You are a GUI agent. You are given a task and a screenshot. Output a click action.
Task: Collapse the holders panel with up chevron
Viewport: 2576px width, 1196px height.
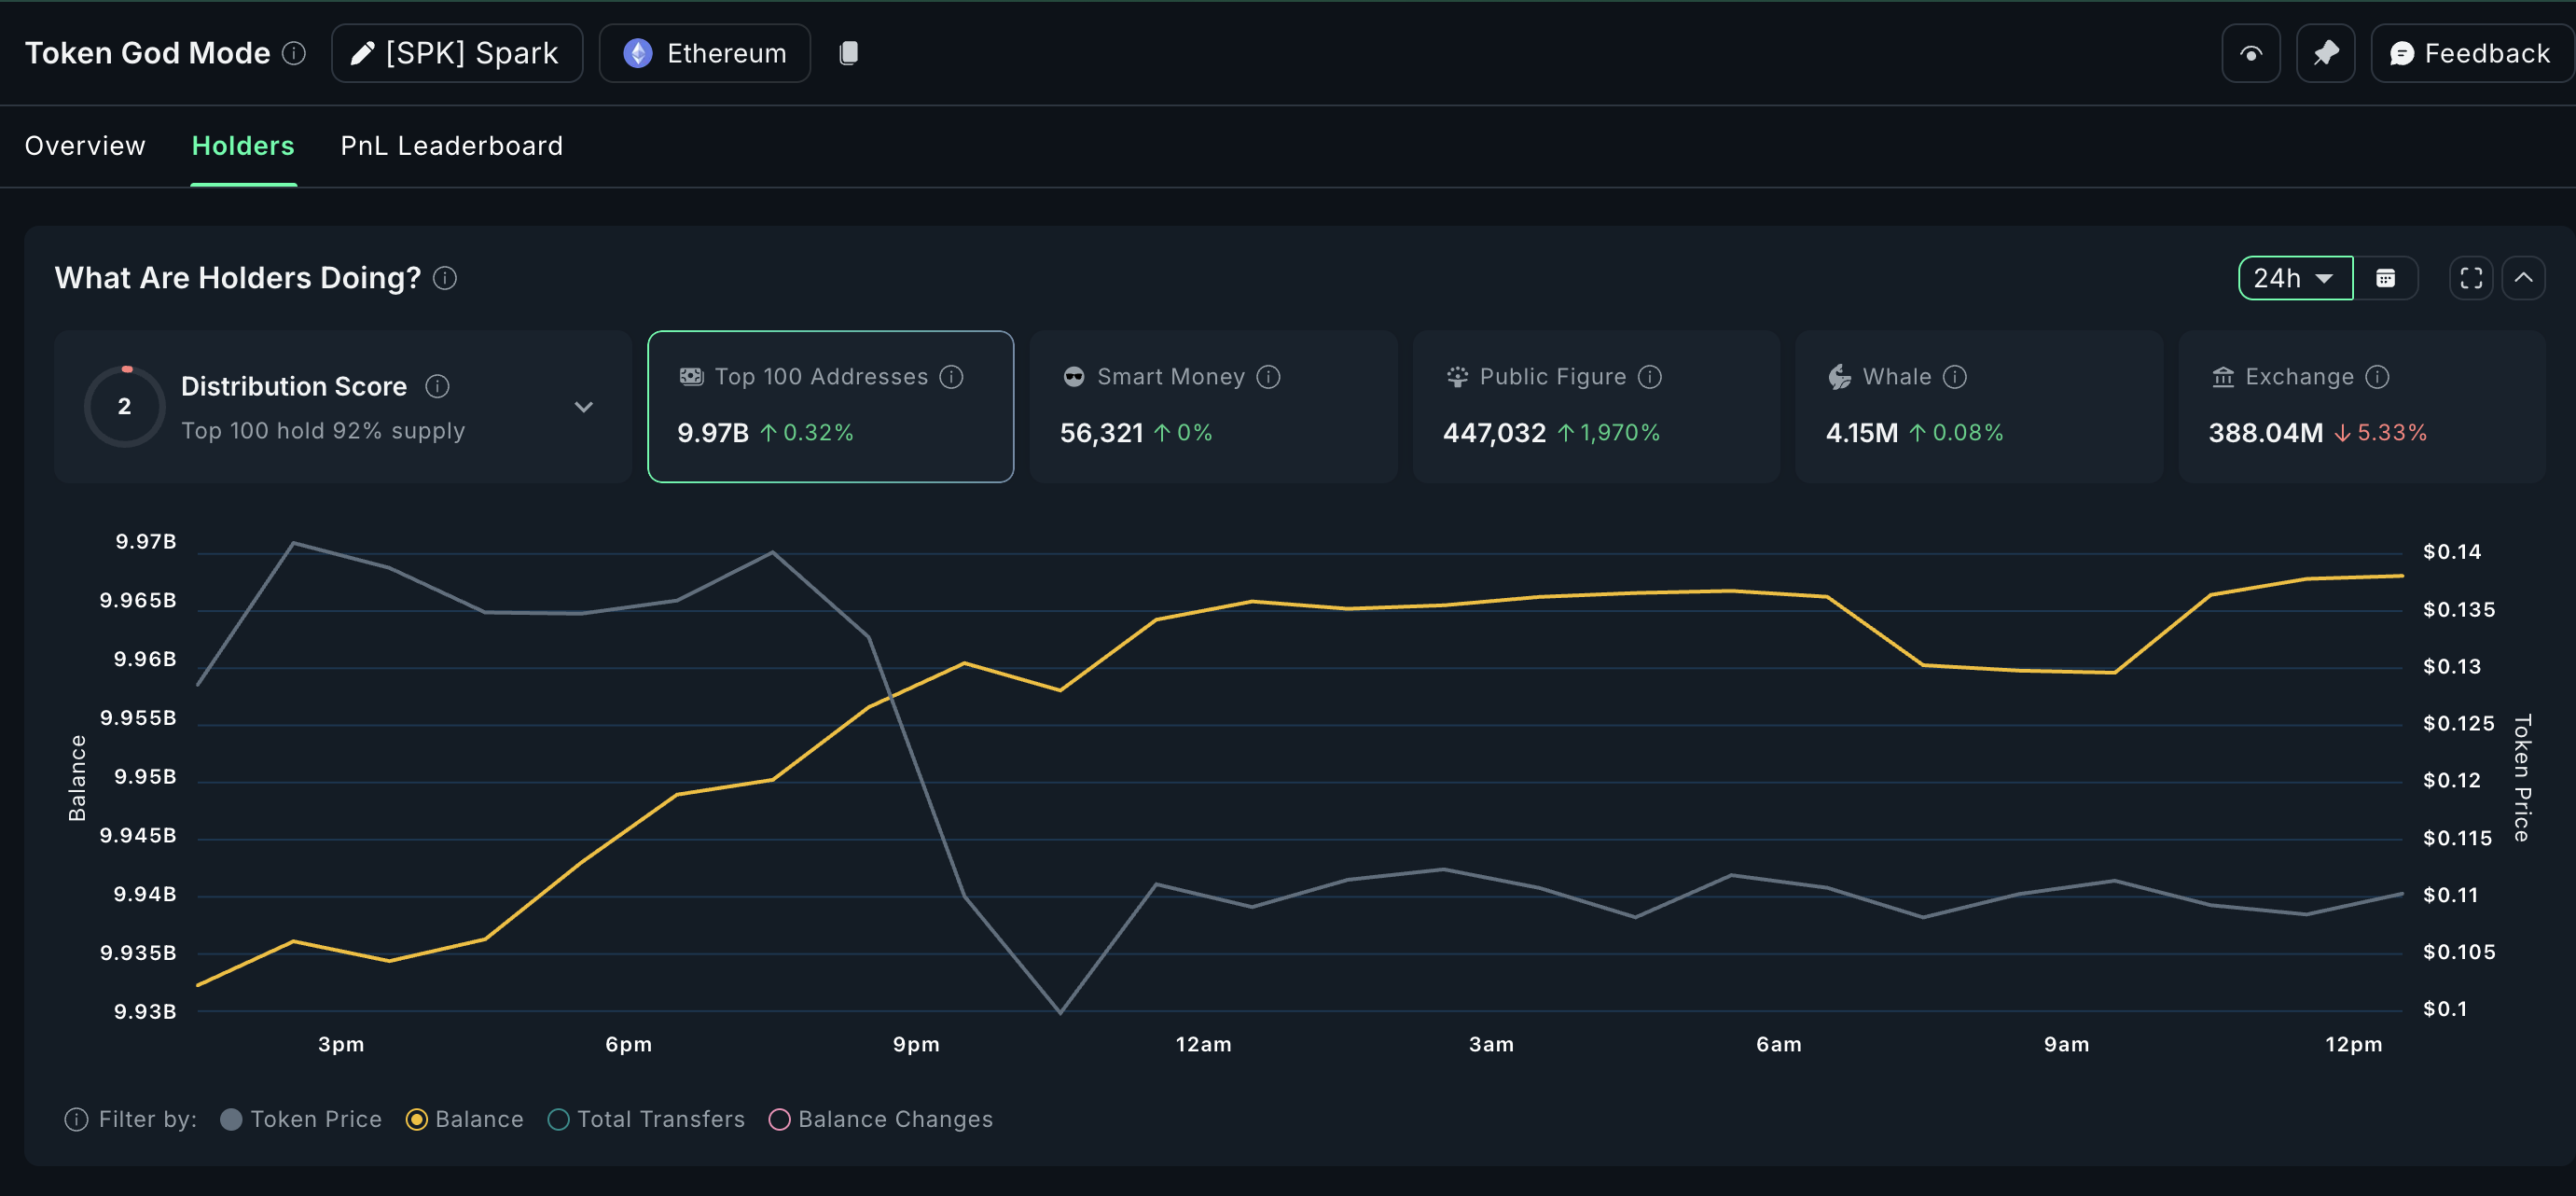[x=2523, y=278]
